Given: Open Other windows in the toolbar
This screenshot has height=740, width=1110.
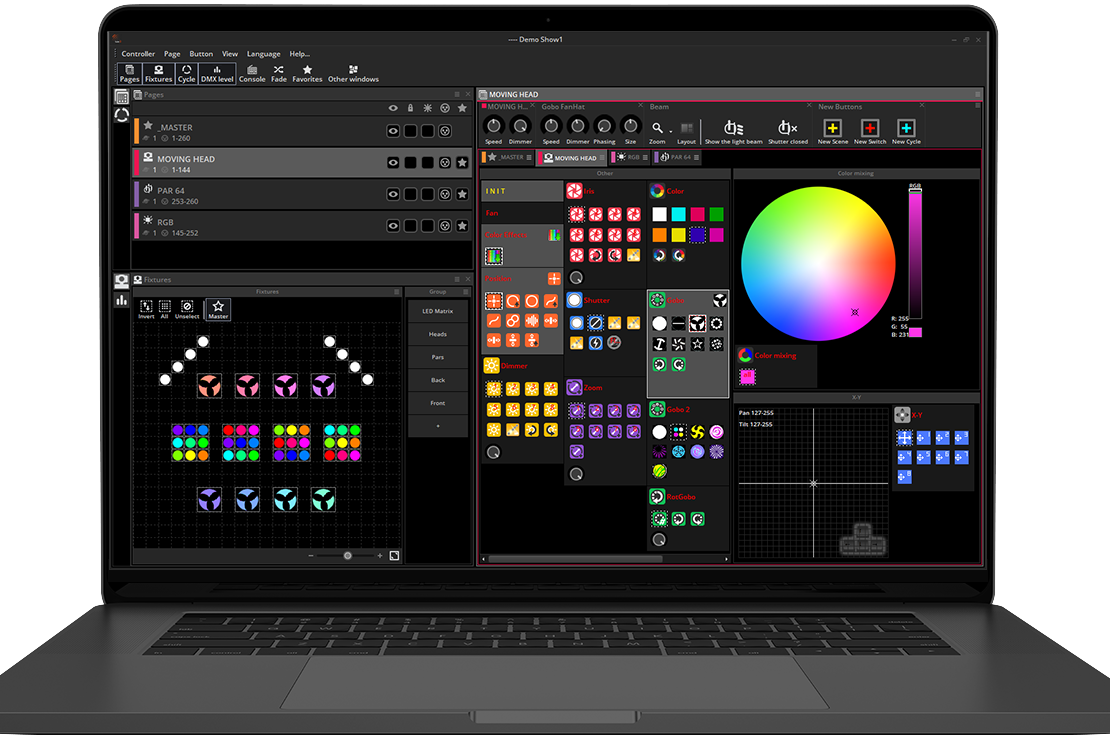Looking at the screenshot, I should coord(353,73).
